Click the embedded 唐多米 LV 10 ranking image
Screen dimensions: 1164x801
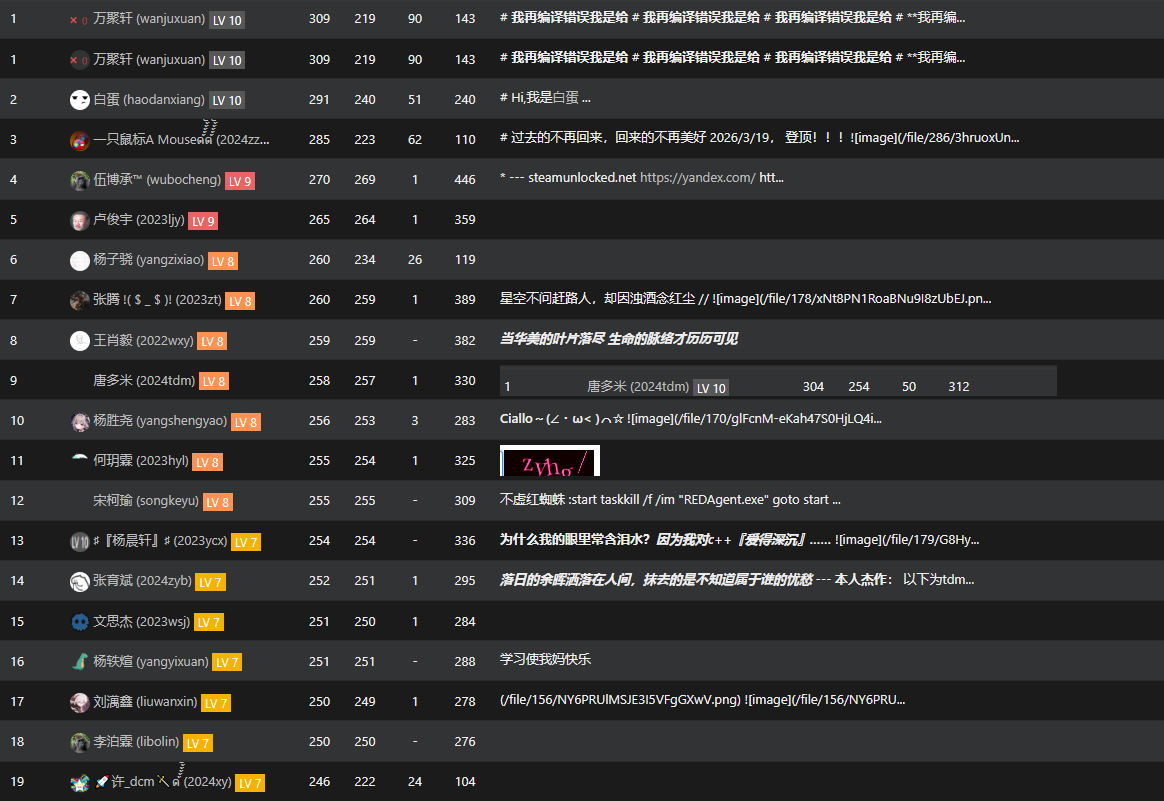click(x=778, y=381)
